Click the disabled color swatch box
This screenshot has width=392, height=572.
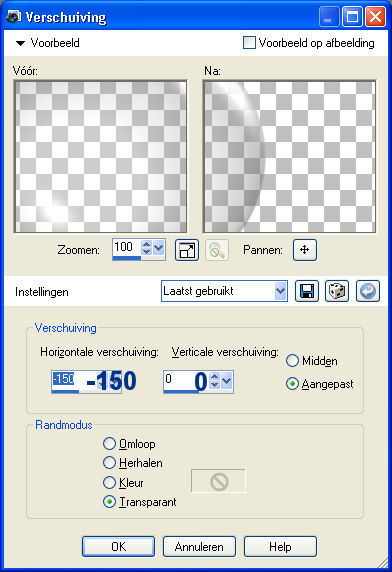coord(218,481)
